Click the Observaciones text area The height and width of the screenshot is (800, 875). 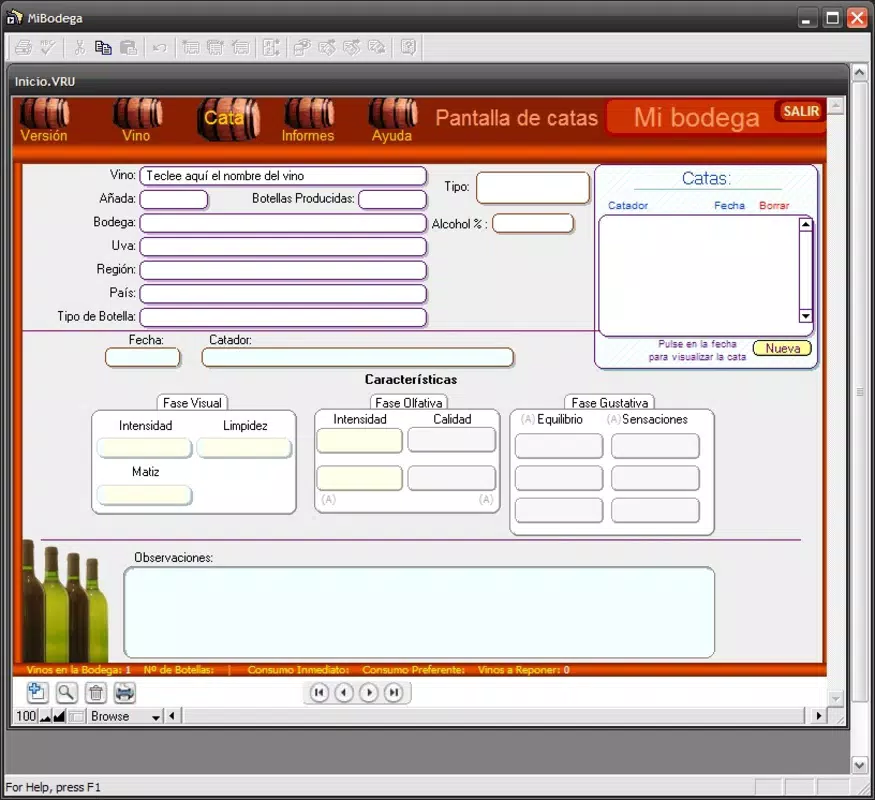[x=419, y=613]
